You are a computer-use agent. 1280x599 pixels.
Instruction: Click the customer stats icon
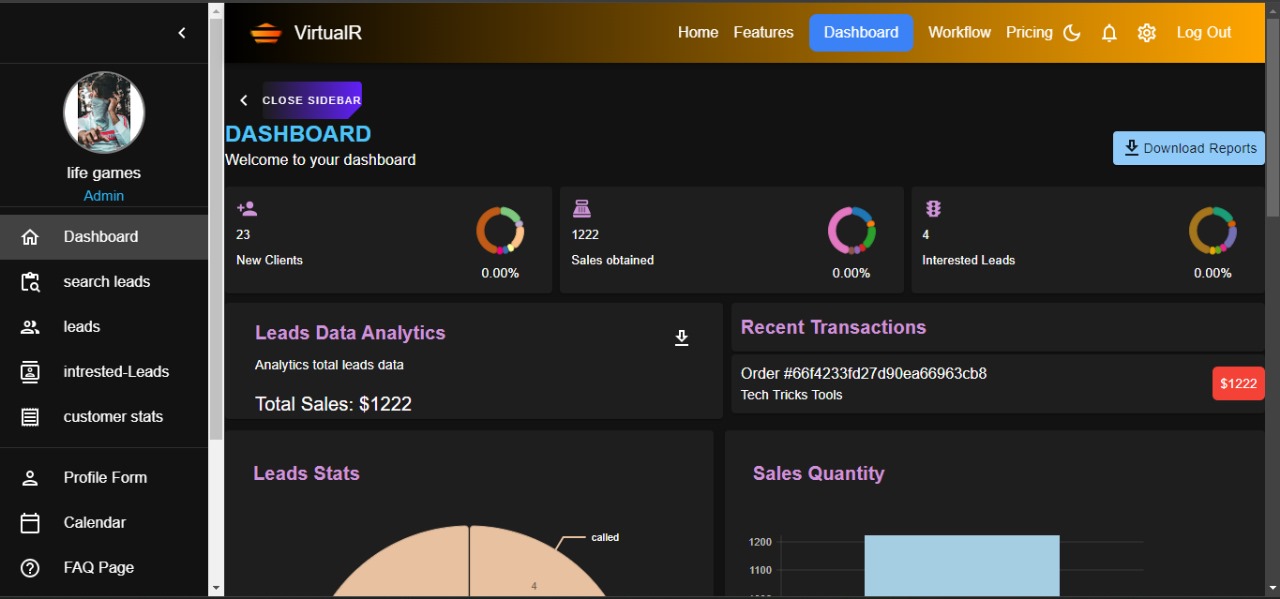tap(30, 417)
